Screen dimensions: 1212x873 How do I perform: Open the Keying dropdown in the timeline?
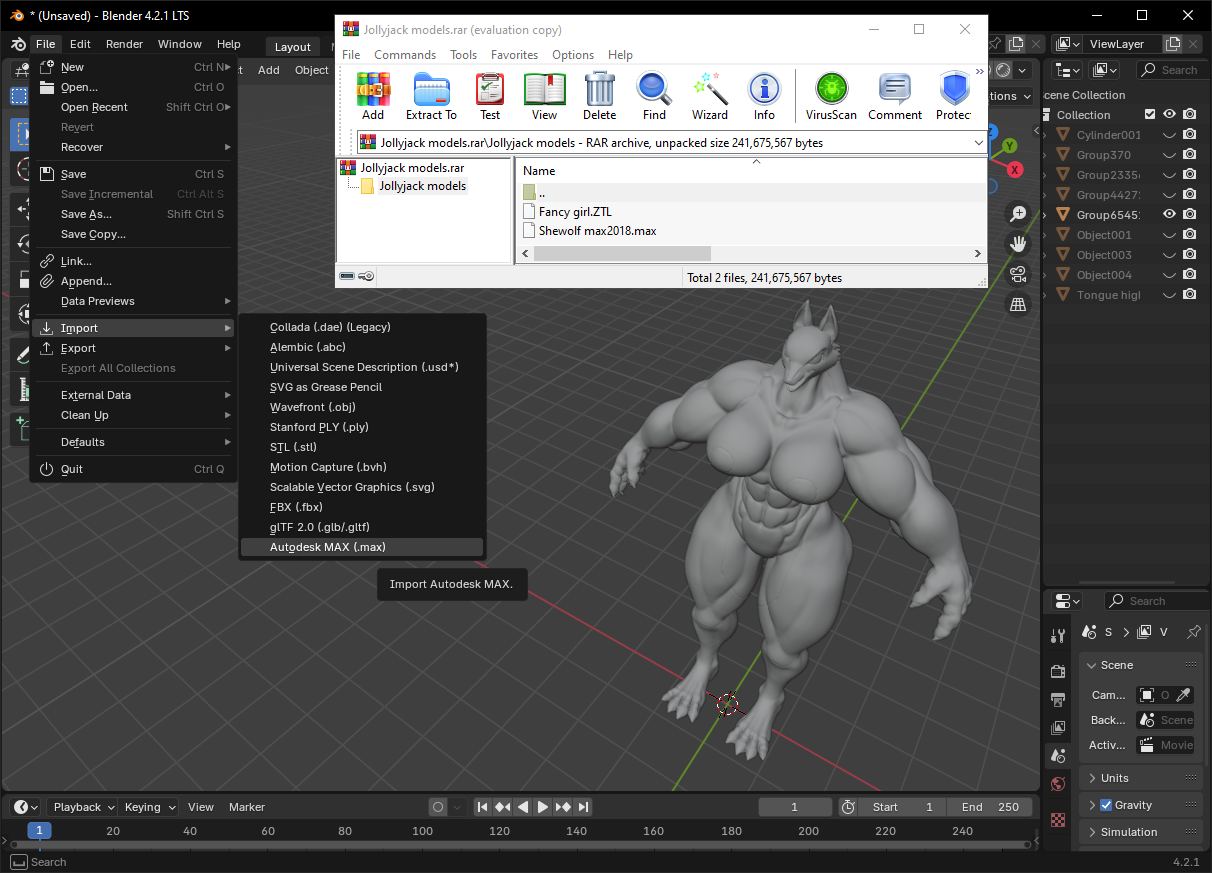coord(150,807)
